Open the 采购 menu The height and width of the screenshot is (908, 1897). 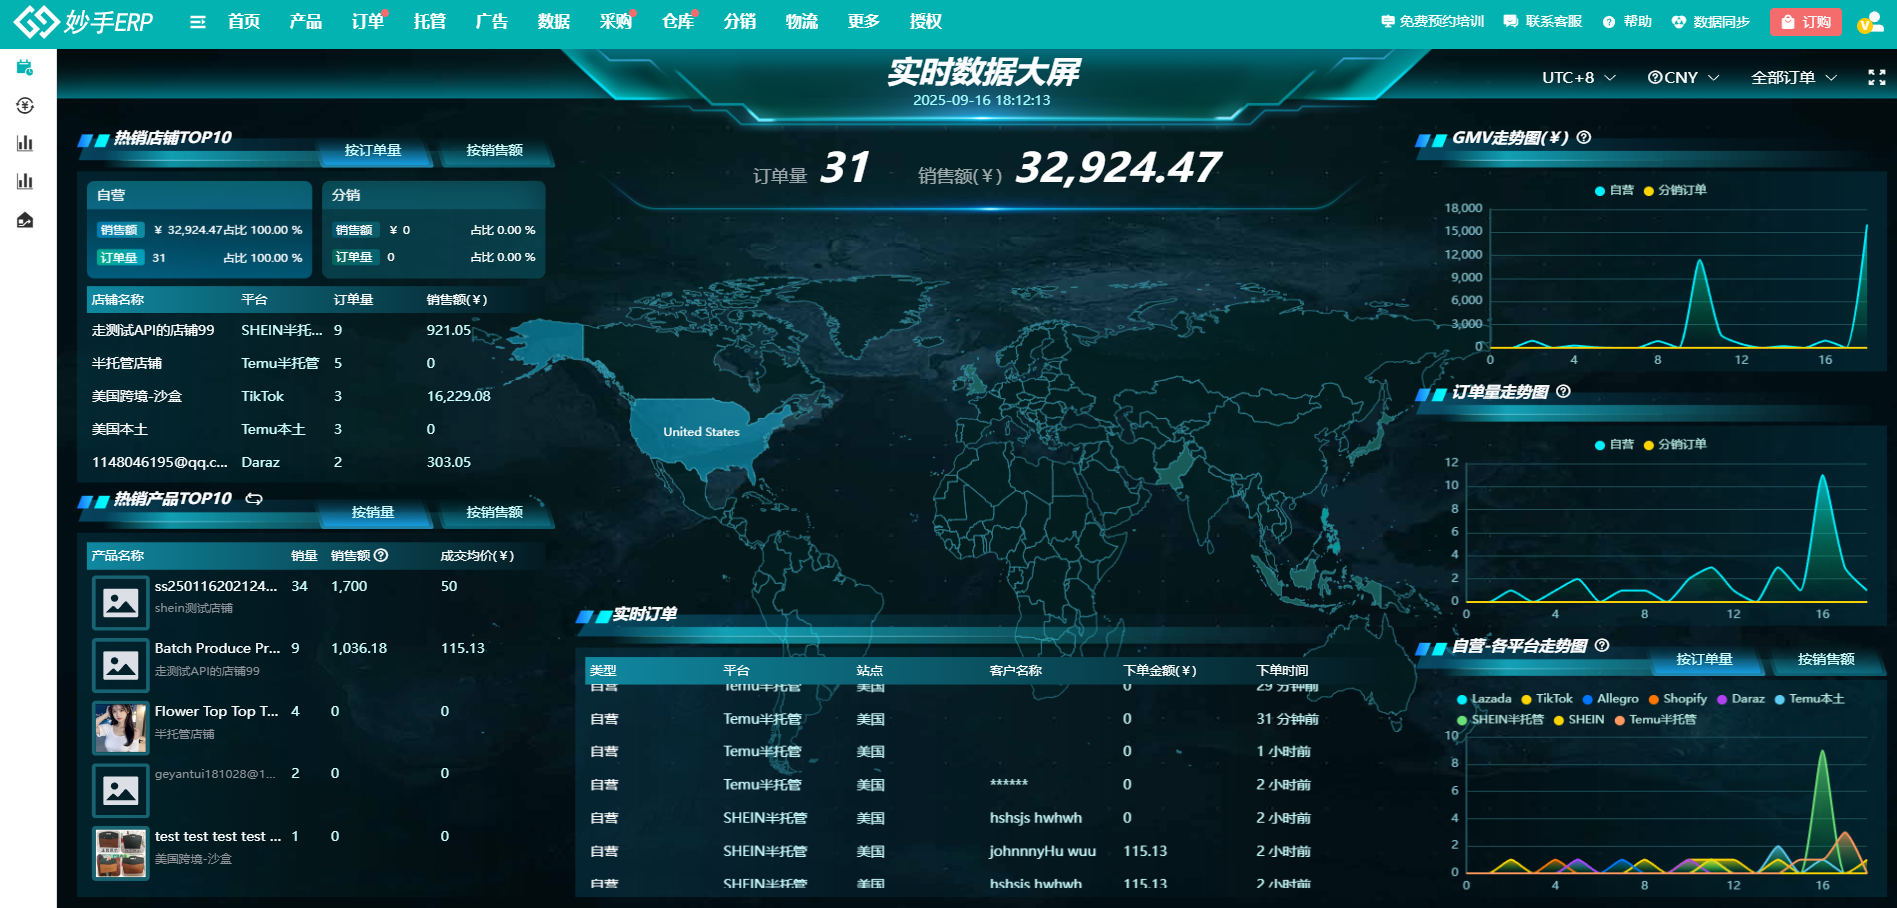pos(616,22)
